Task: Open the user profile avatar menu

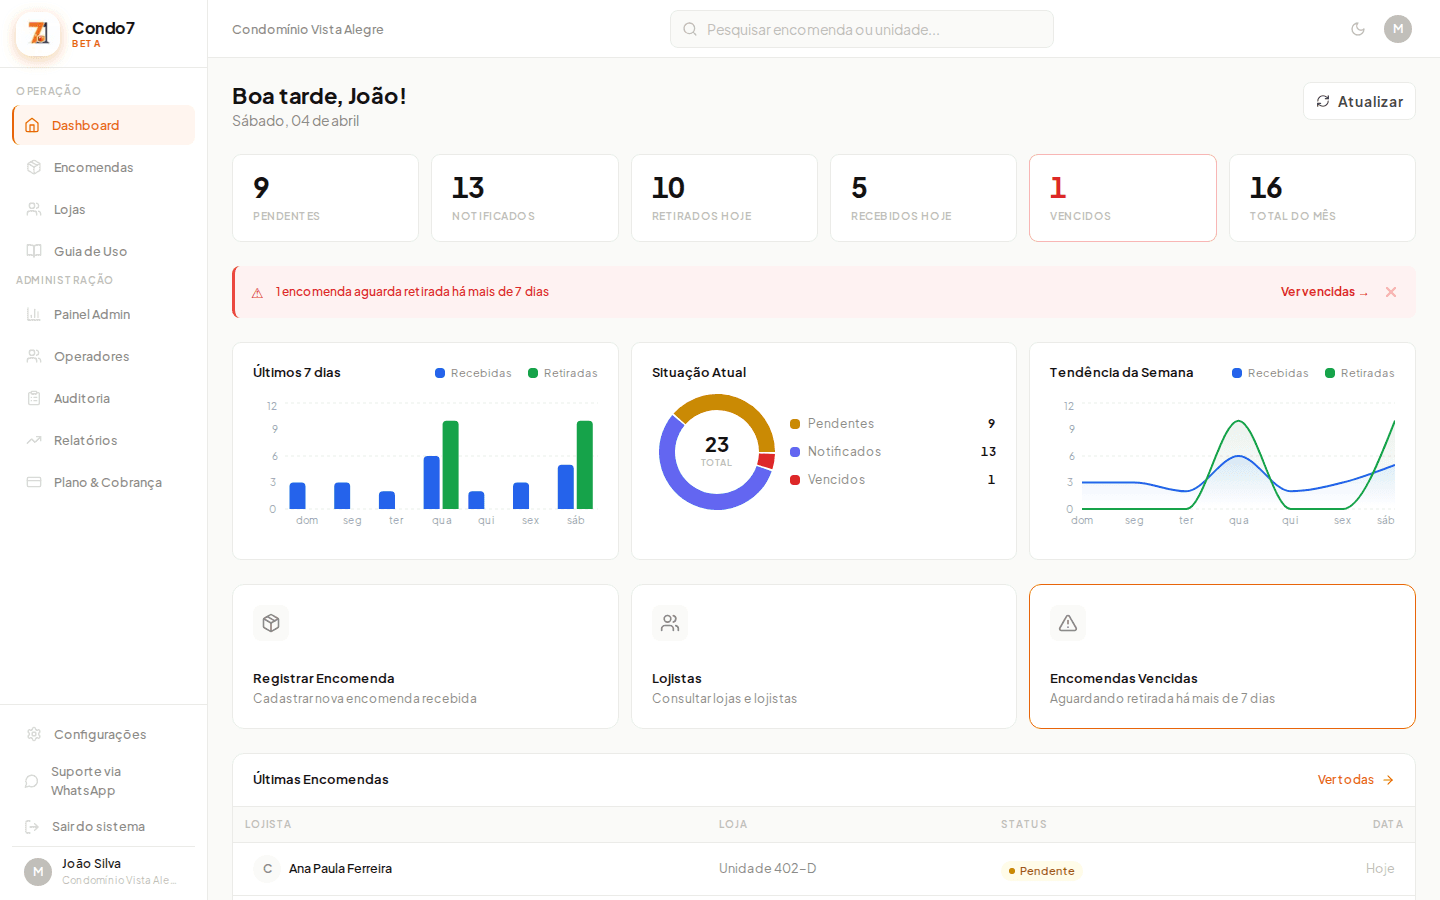Action: click(x=1398, y=29)
